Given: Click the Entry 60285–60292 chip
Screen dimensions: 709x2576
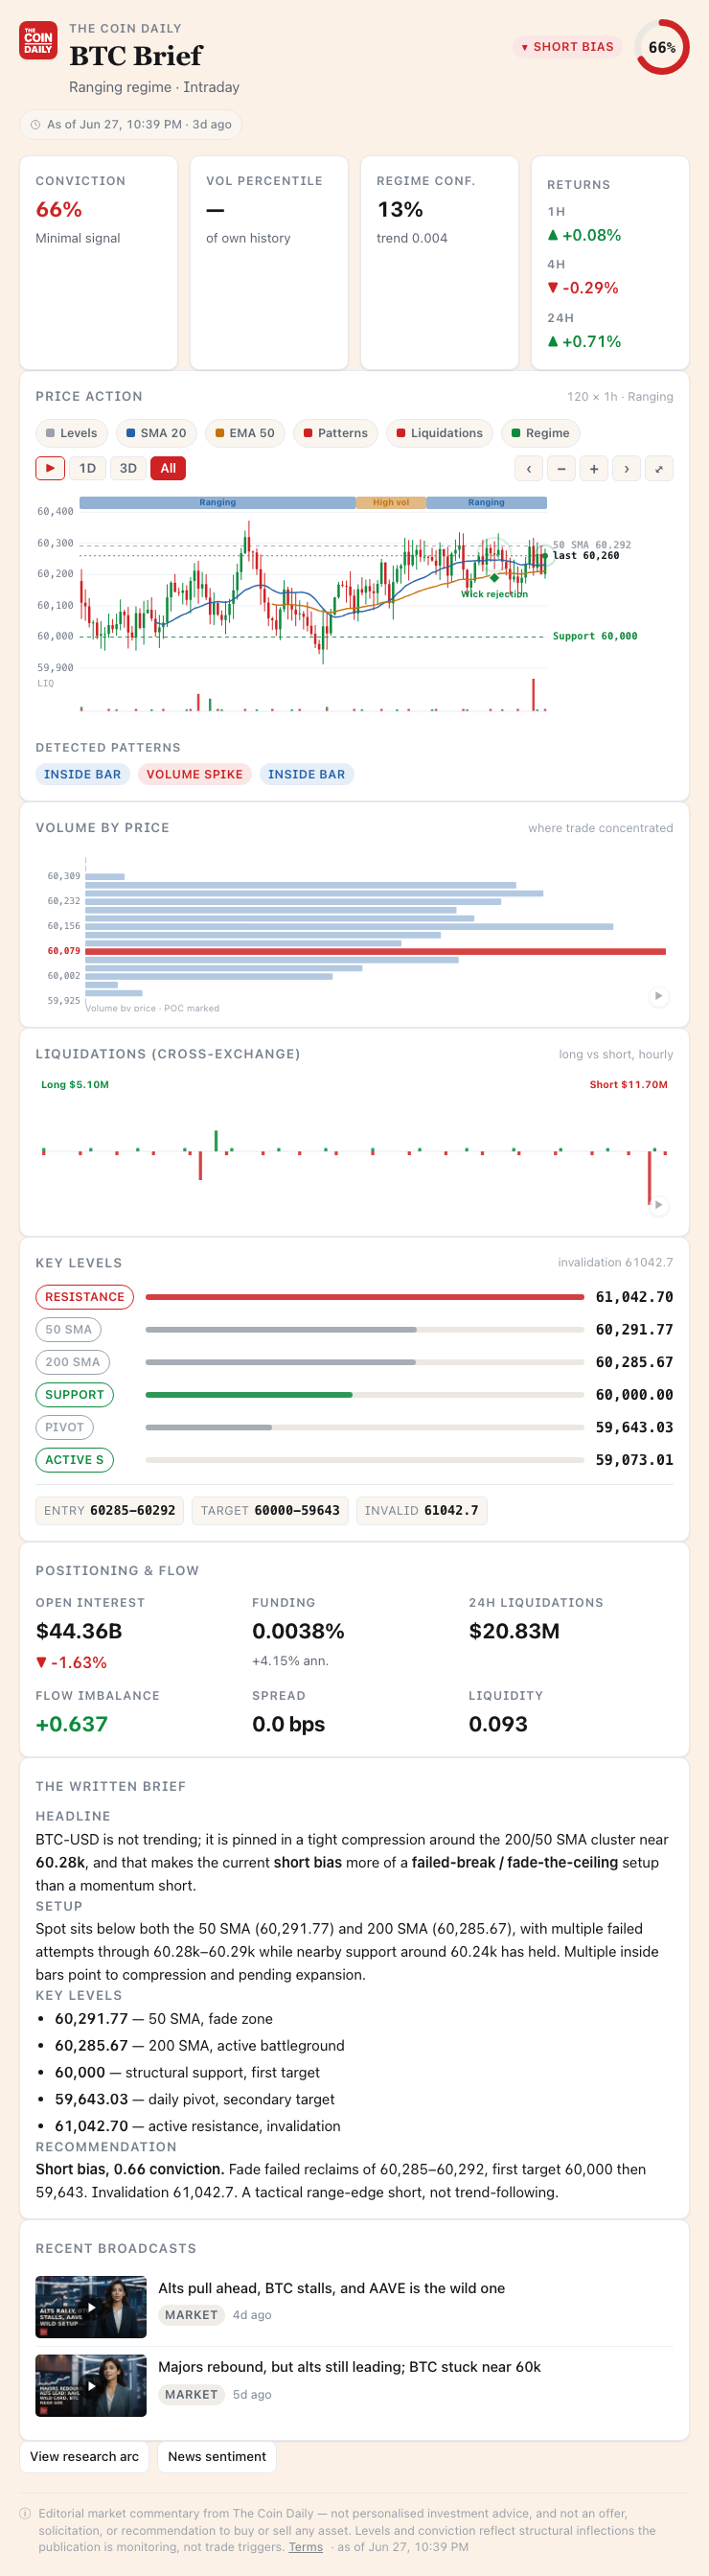Looking at the screenshot, I should (110, 1510).
